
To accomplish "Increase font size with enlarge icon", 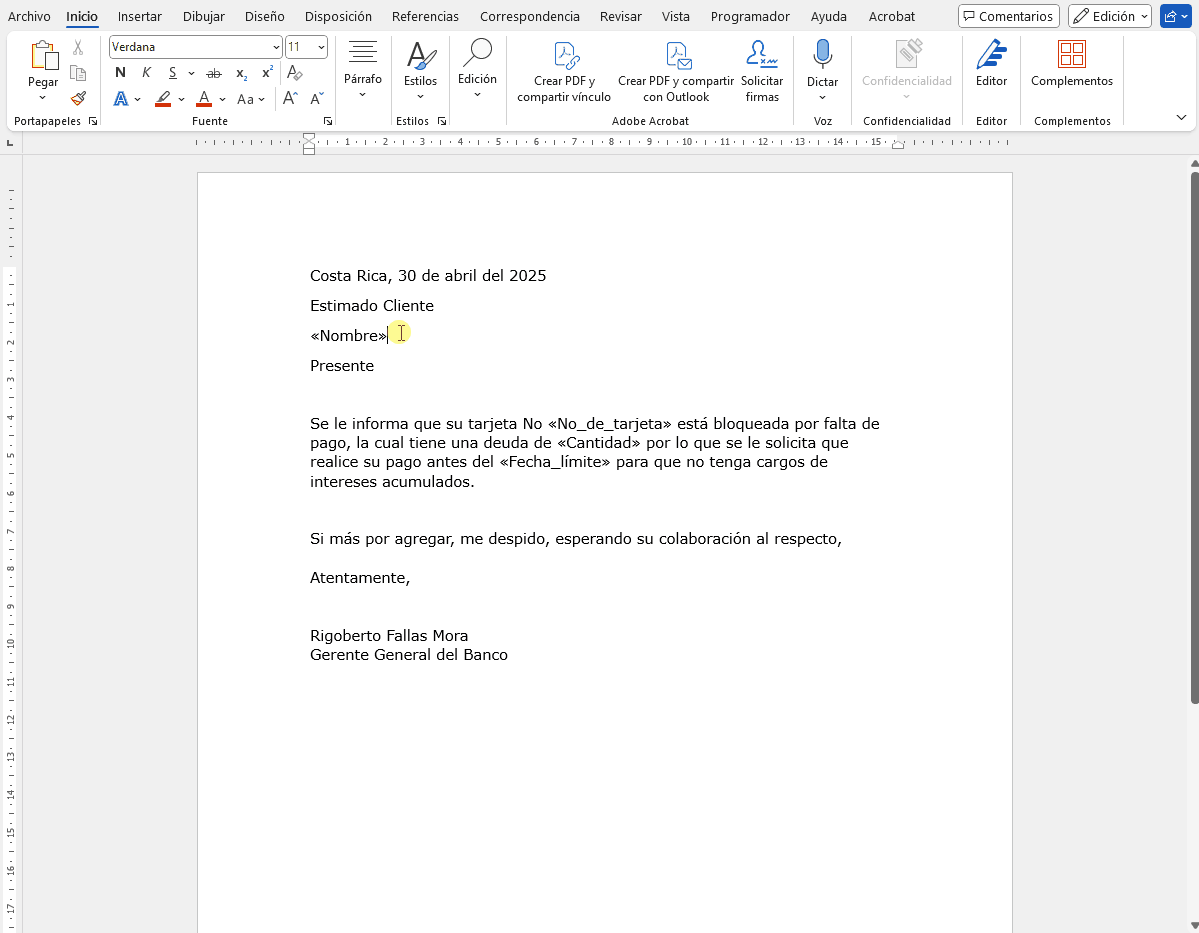I will pyautogui.click(x=290, y=98).
